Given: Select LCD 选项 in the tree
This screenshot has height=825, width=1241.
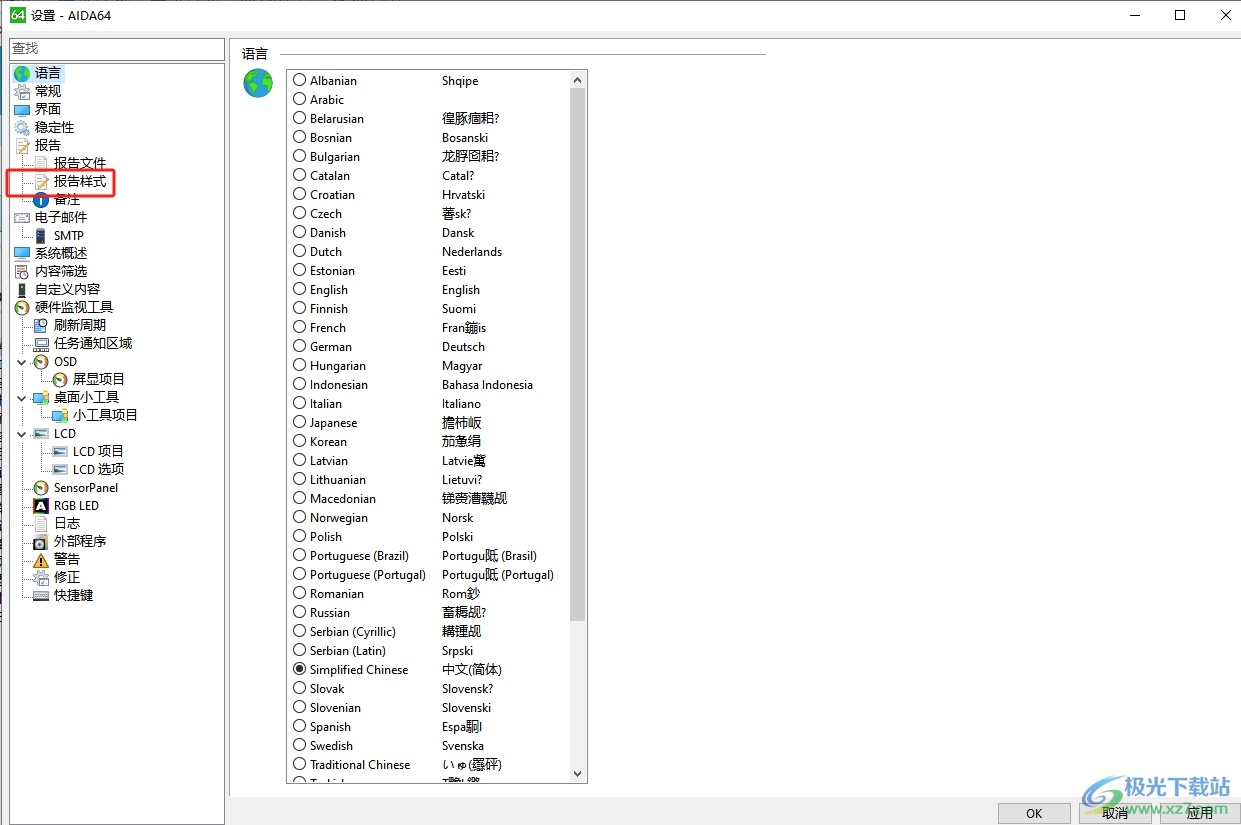Looking at the screenshot, I should point(98,469).
